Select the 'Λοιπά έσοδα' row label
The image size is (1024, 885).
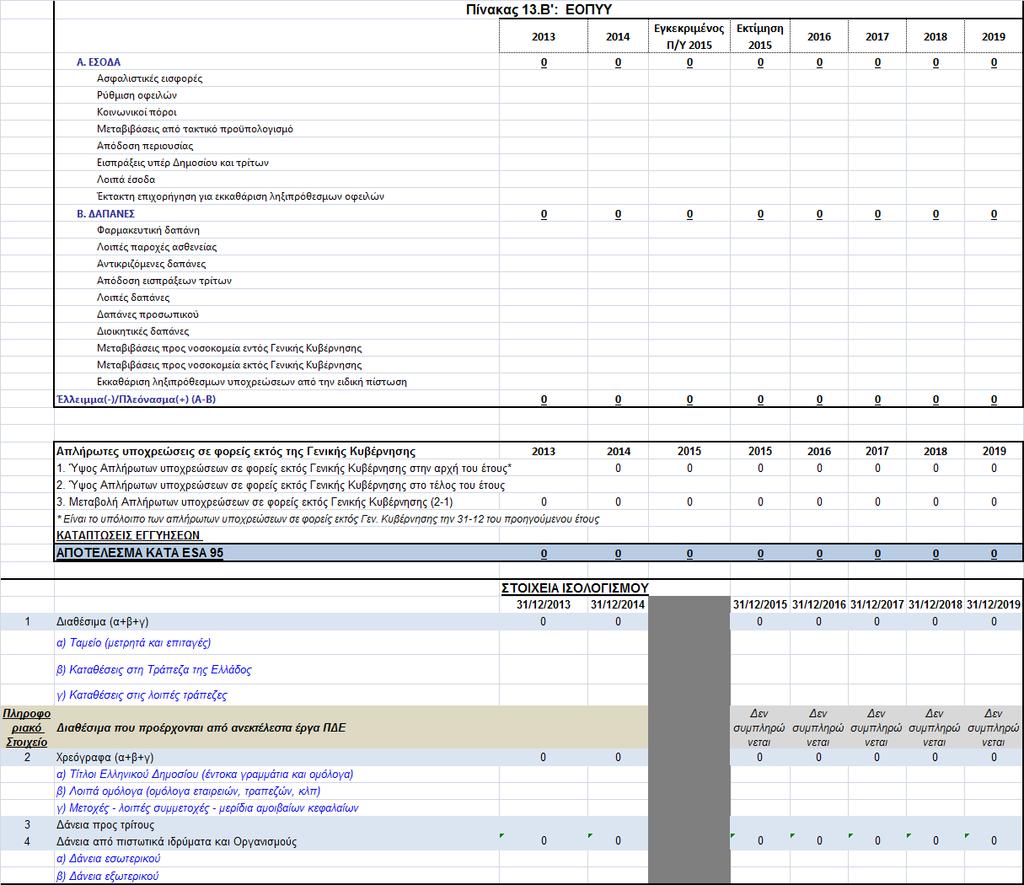tap(126, 180)
